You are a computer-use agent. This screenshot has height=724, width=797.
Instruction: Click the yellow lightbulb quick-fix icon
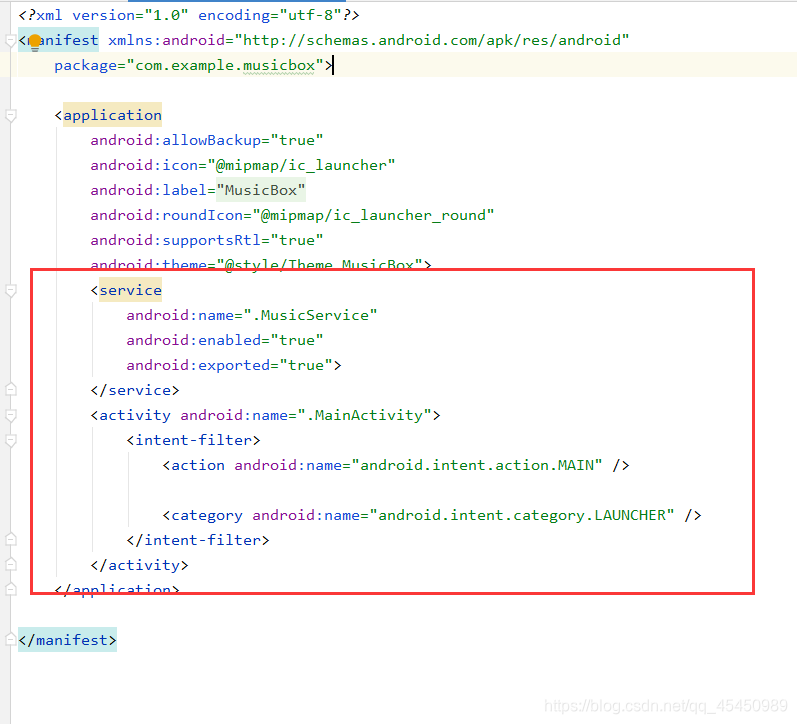[x=35, y=43]
